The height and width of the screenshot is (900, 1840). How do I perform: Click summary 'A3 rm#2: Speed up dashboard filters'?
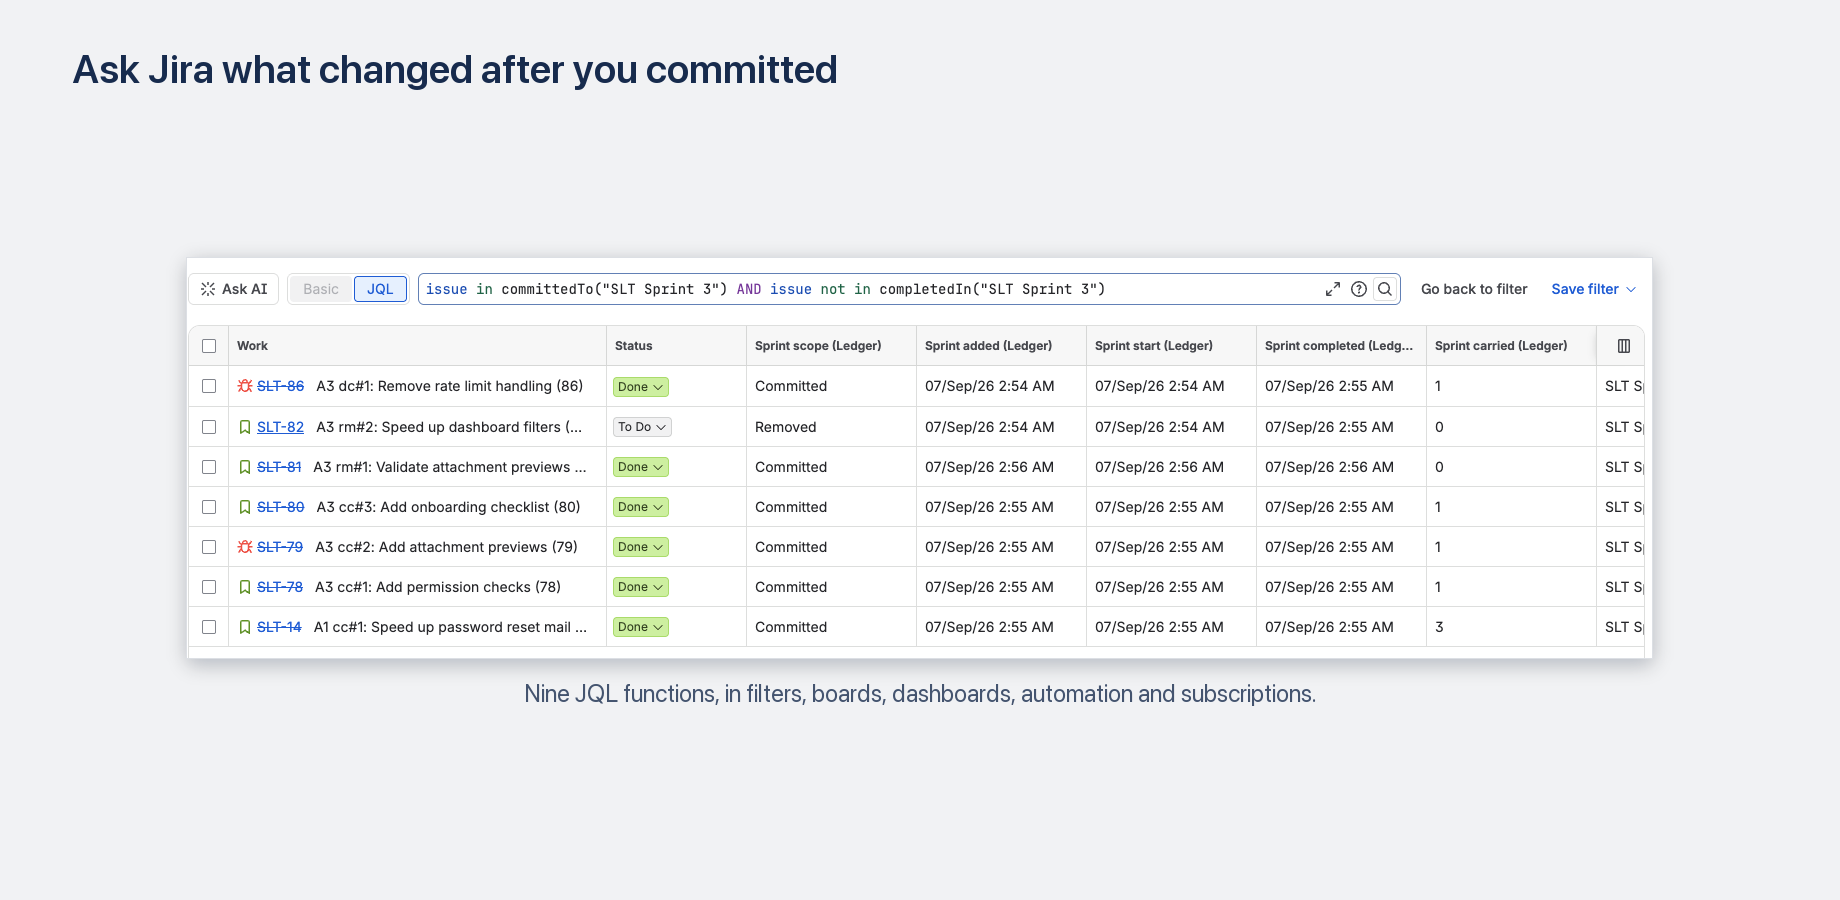point(449,427)
